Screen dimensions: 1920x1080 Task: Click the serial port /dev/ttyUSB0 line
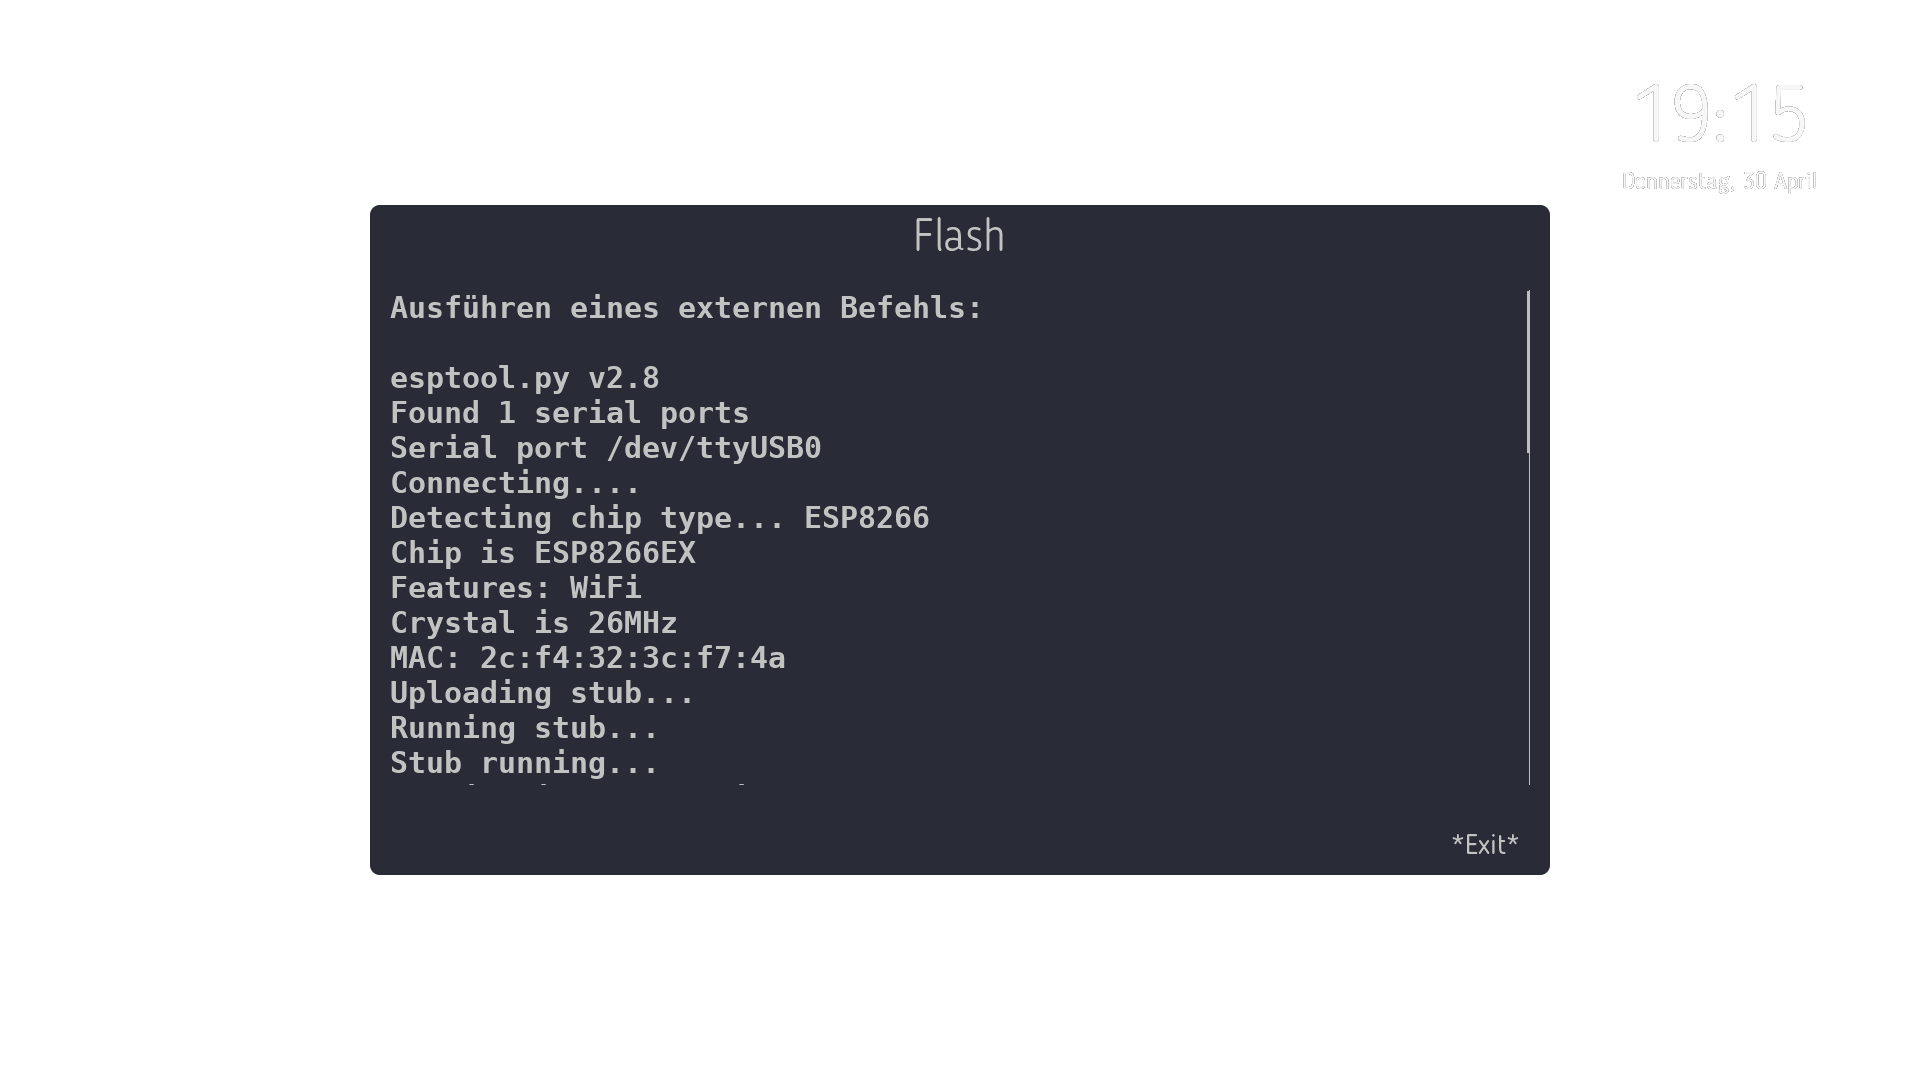[x=605, y=448]
